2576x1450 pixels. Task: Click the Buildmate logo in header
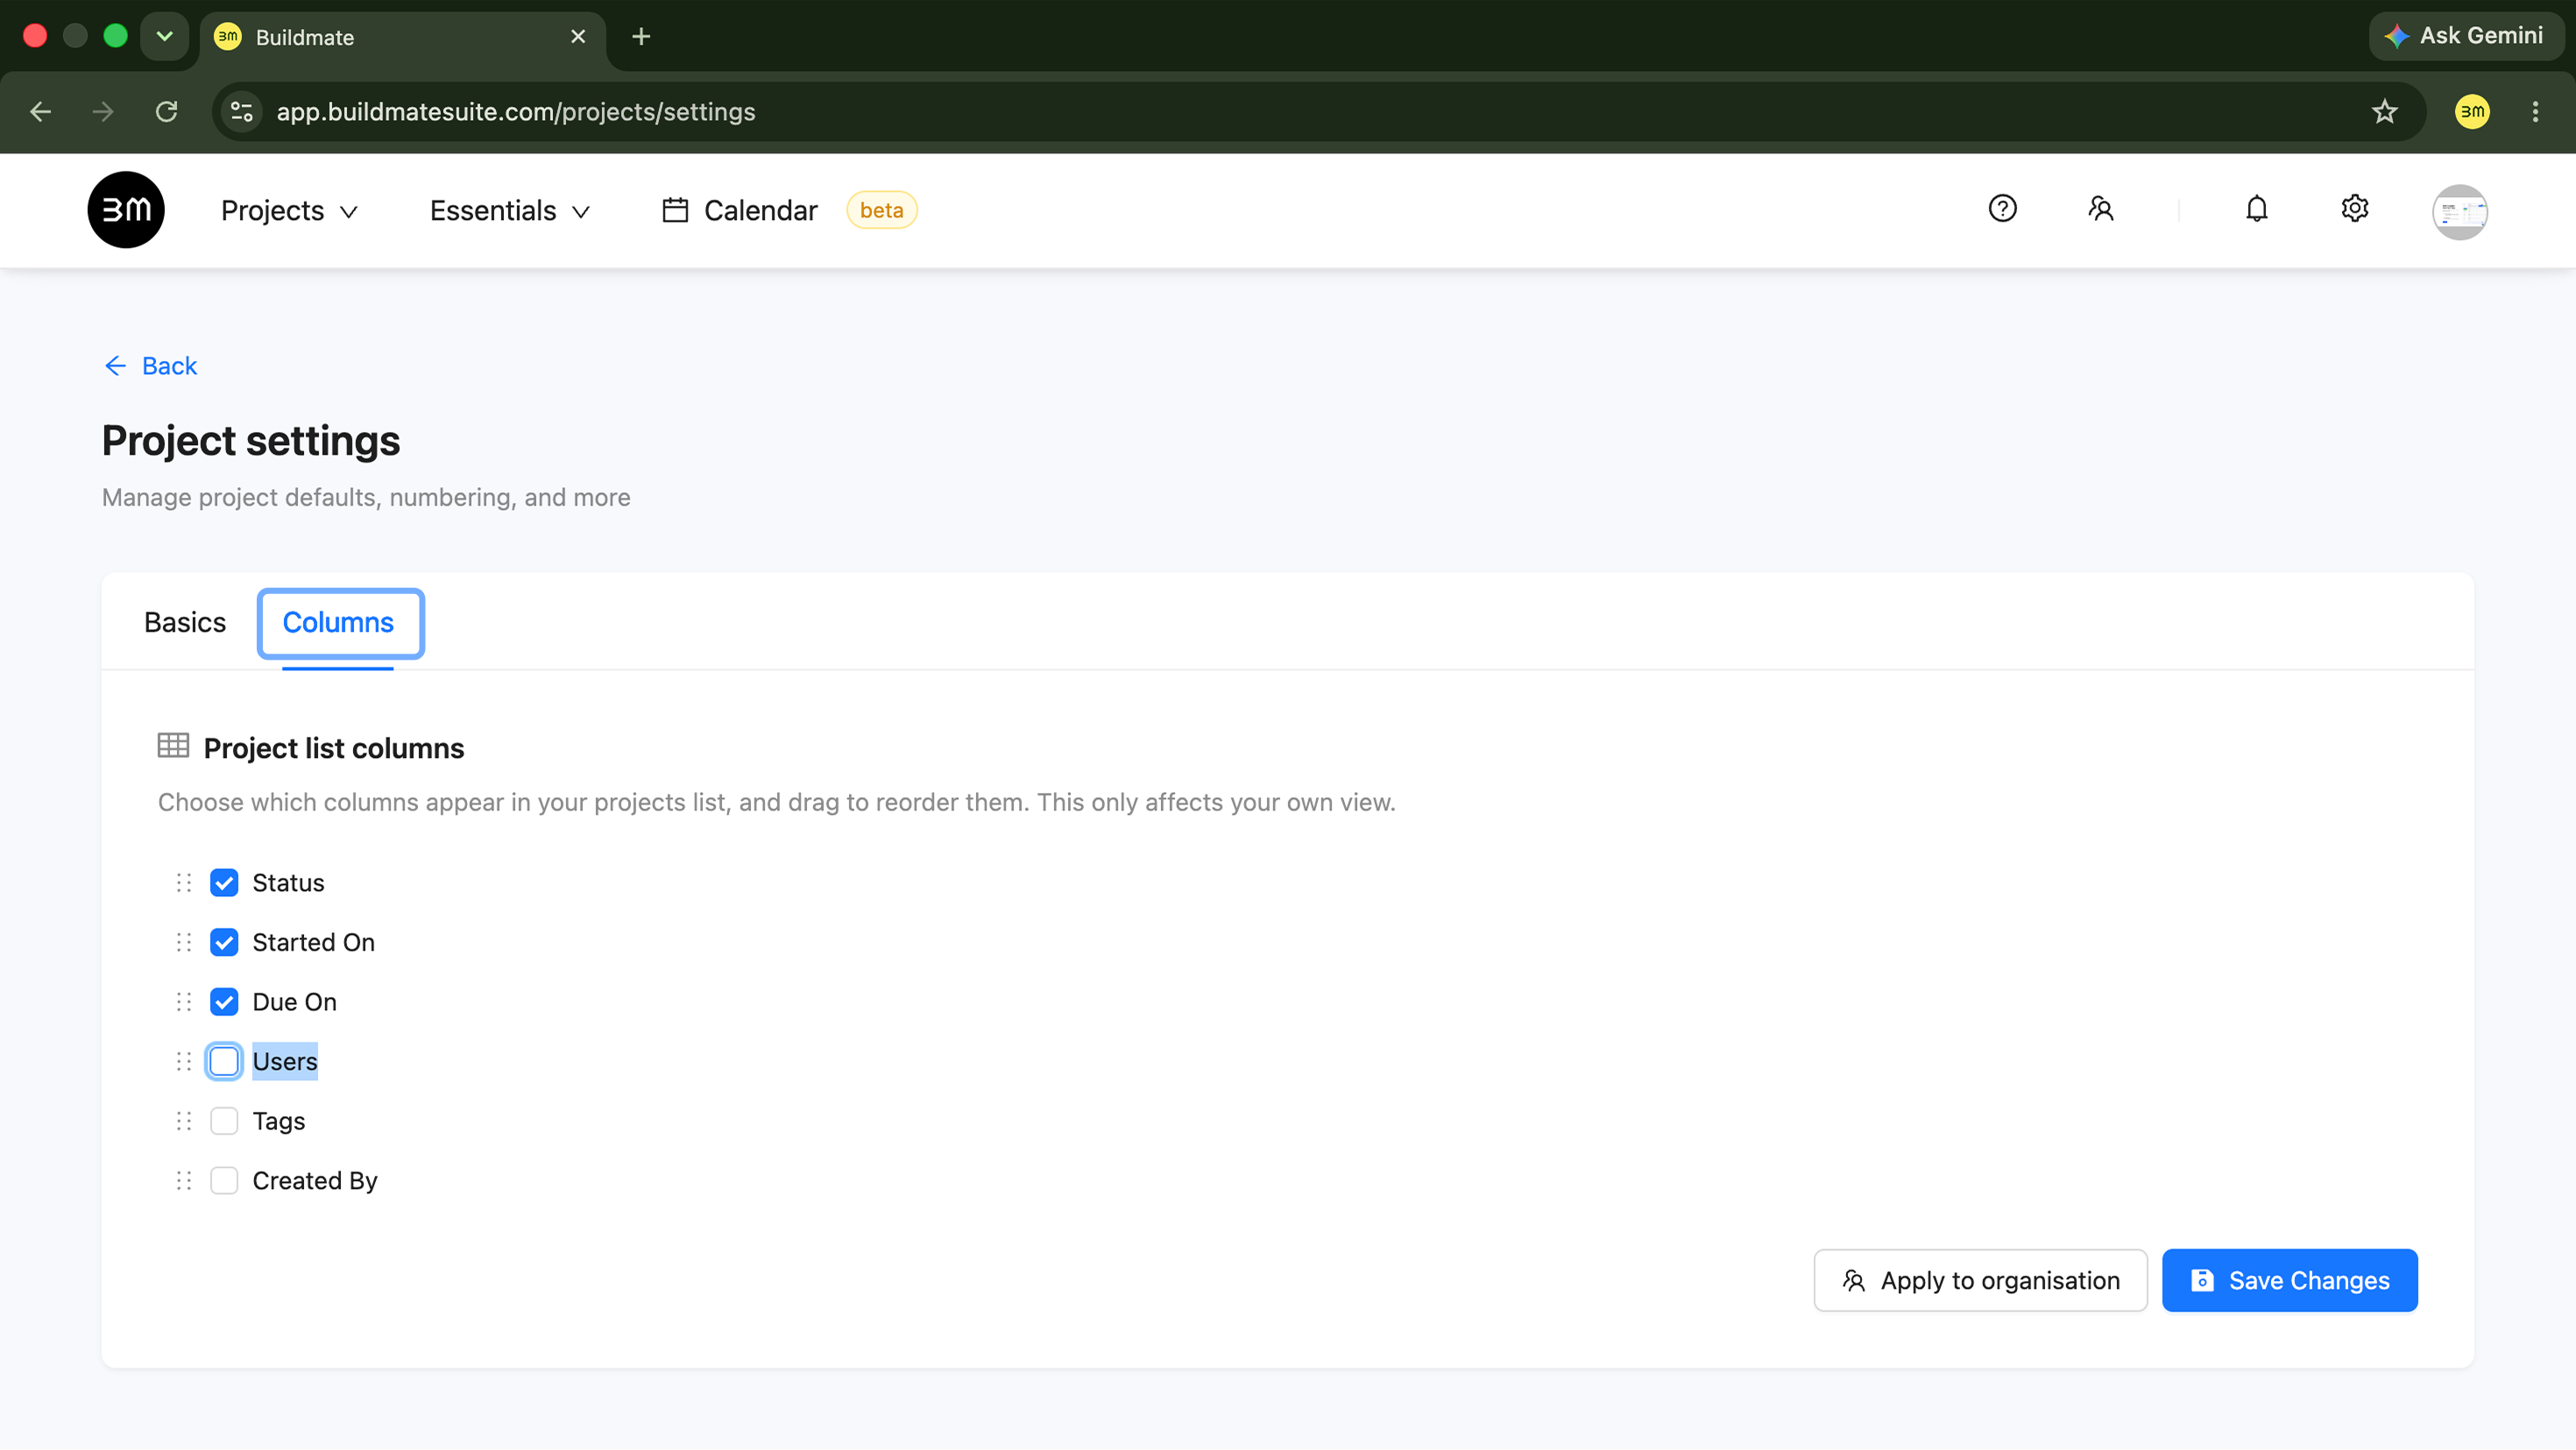click(x=126, y=210)
